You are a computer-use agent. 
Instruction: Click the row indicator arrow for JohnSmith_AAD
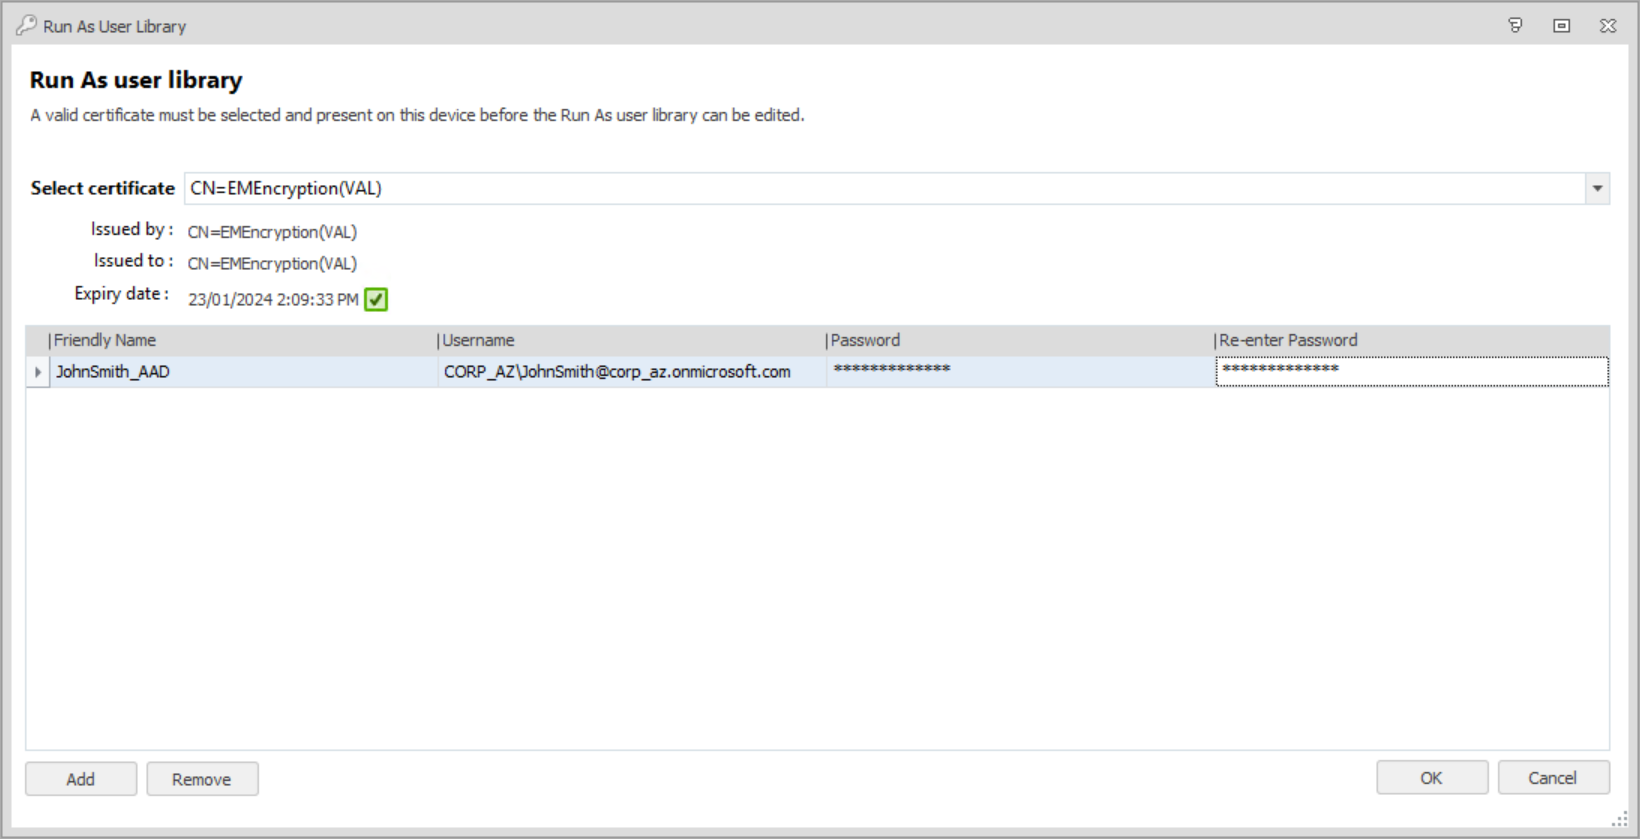[x=38, y=372]
